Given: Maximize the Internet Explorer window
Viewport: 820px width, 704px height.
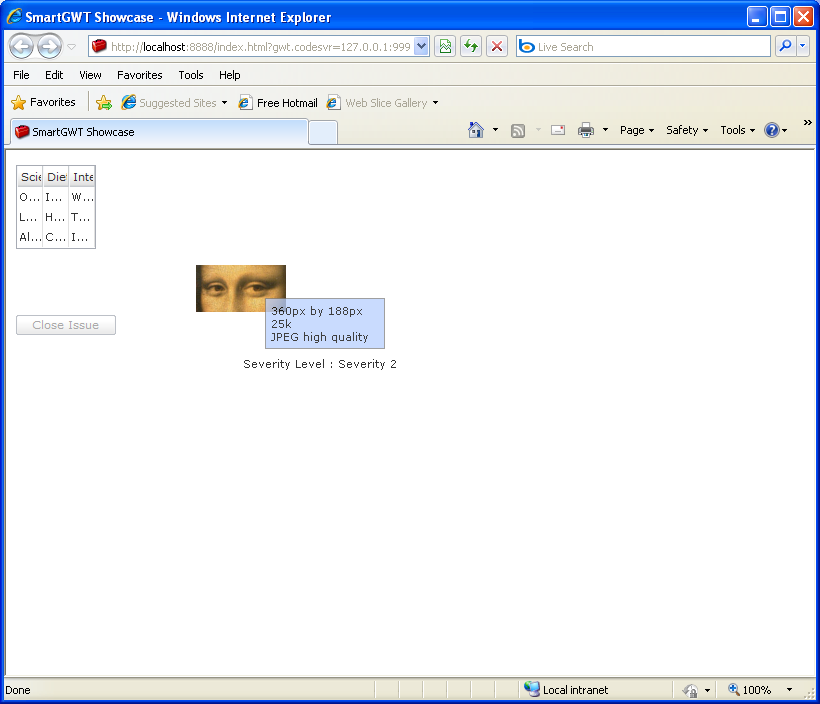Looking at the screenshot, I should pos(780,17).
